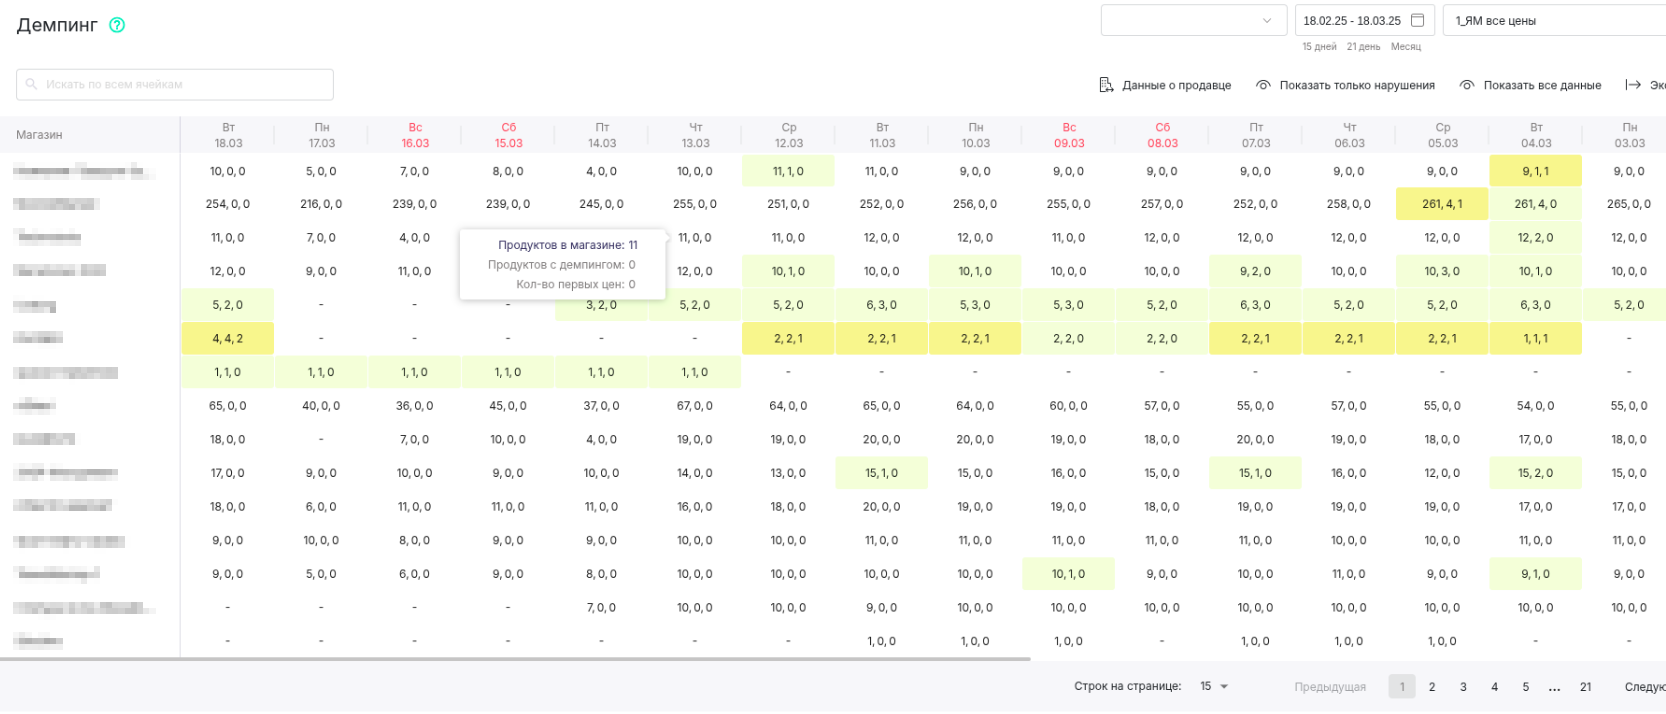
Task: Select the 15 дней quick period
Action: click(x=1319, y=47)
